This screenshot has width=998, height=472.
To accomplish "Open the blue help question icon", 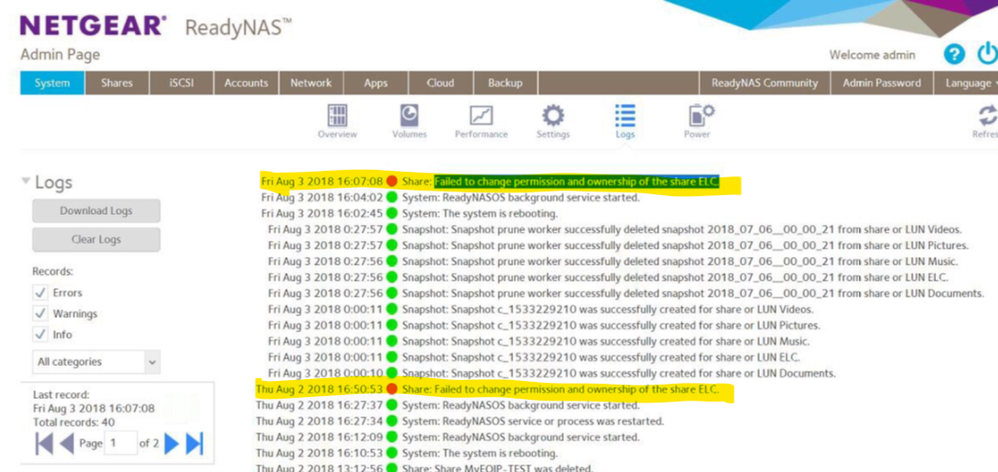I will 953,55.
